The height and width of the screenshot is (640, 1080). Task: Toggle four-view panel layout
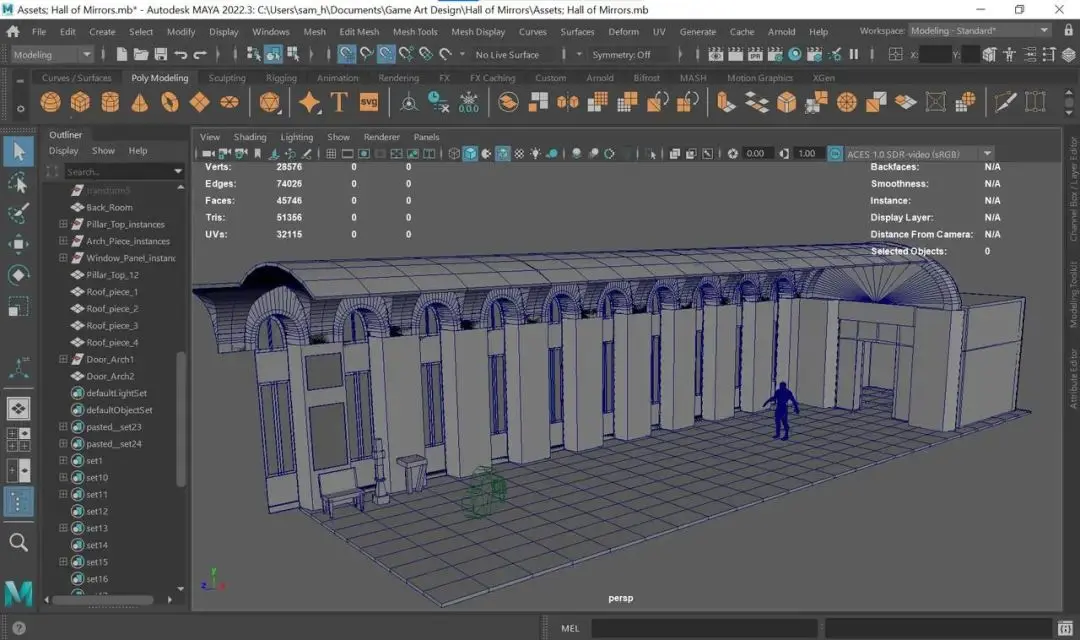(19, 439)
